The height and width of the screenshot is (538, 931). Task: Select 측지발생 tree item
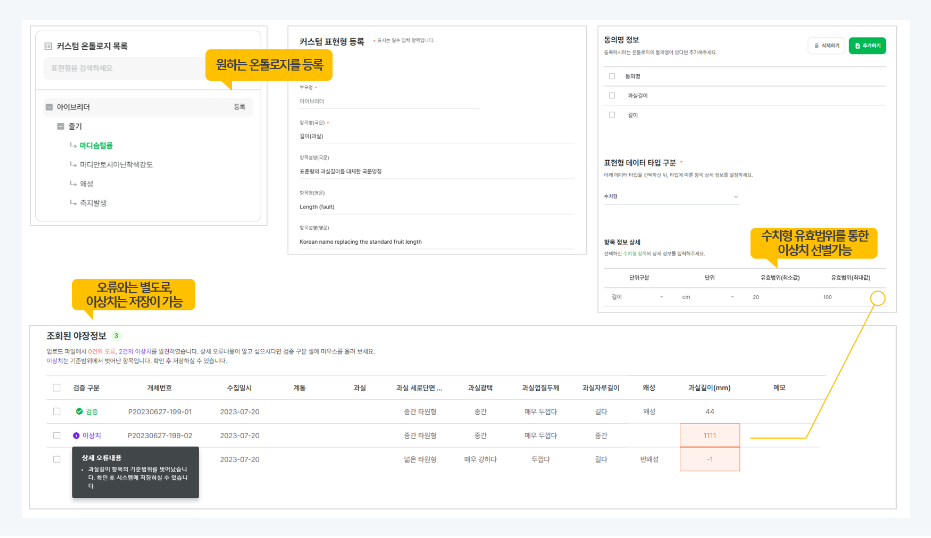(93, 203)
